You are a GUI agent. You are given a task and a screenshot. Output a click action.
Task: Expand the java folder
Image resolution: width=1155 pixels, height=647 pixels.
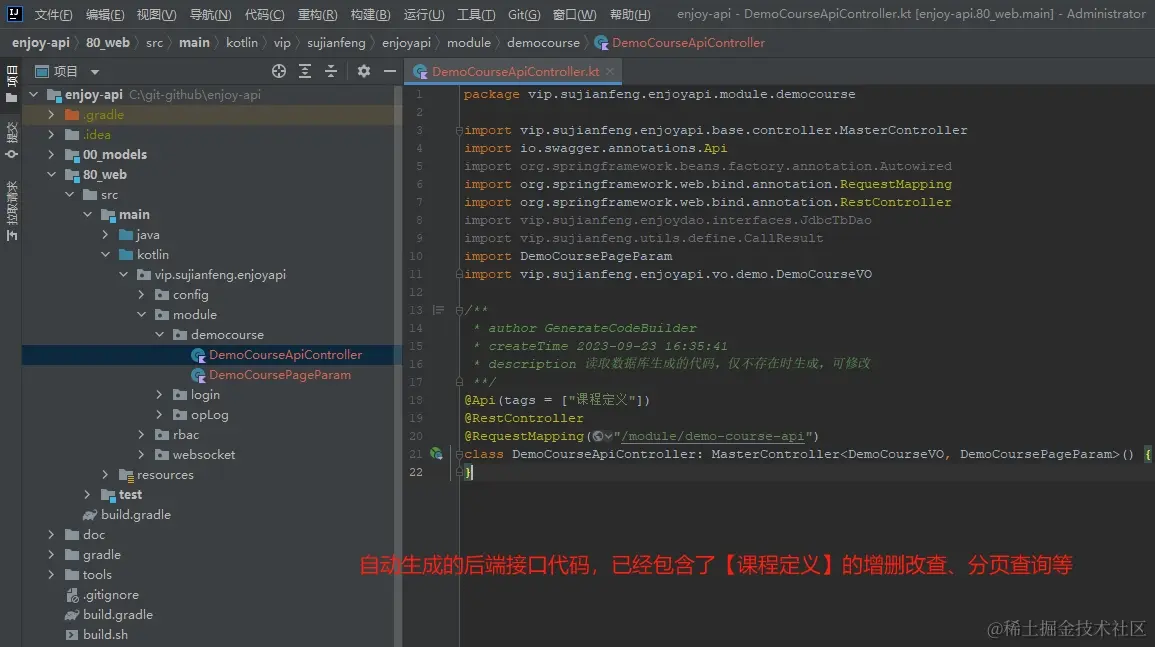(105, 234)
